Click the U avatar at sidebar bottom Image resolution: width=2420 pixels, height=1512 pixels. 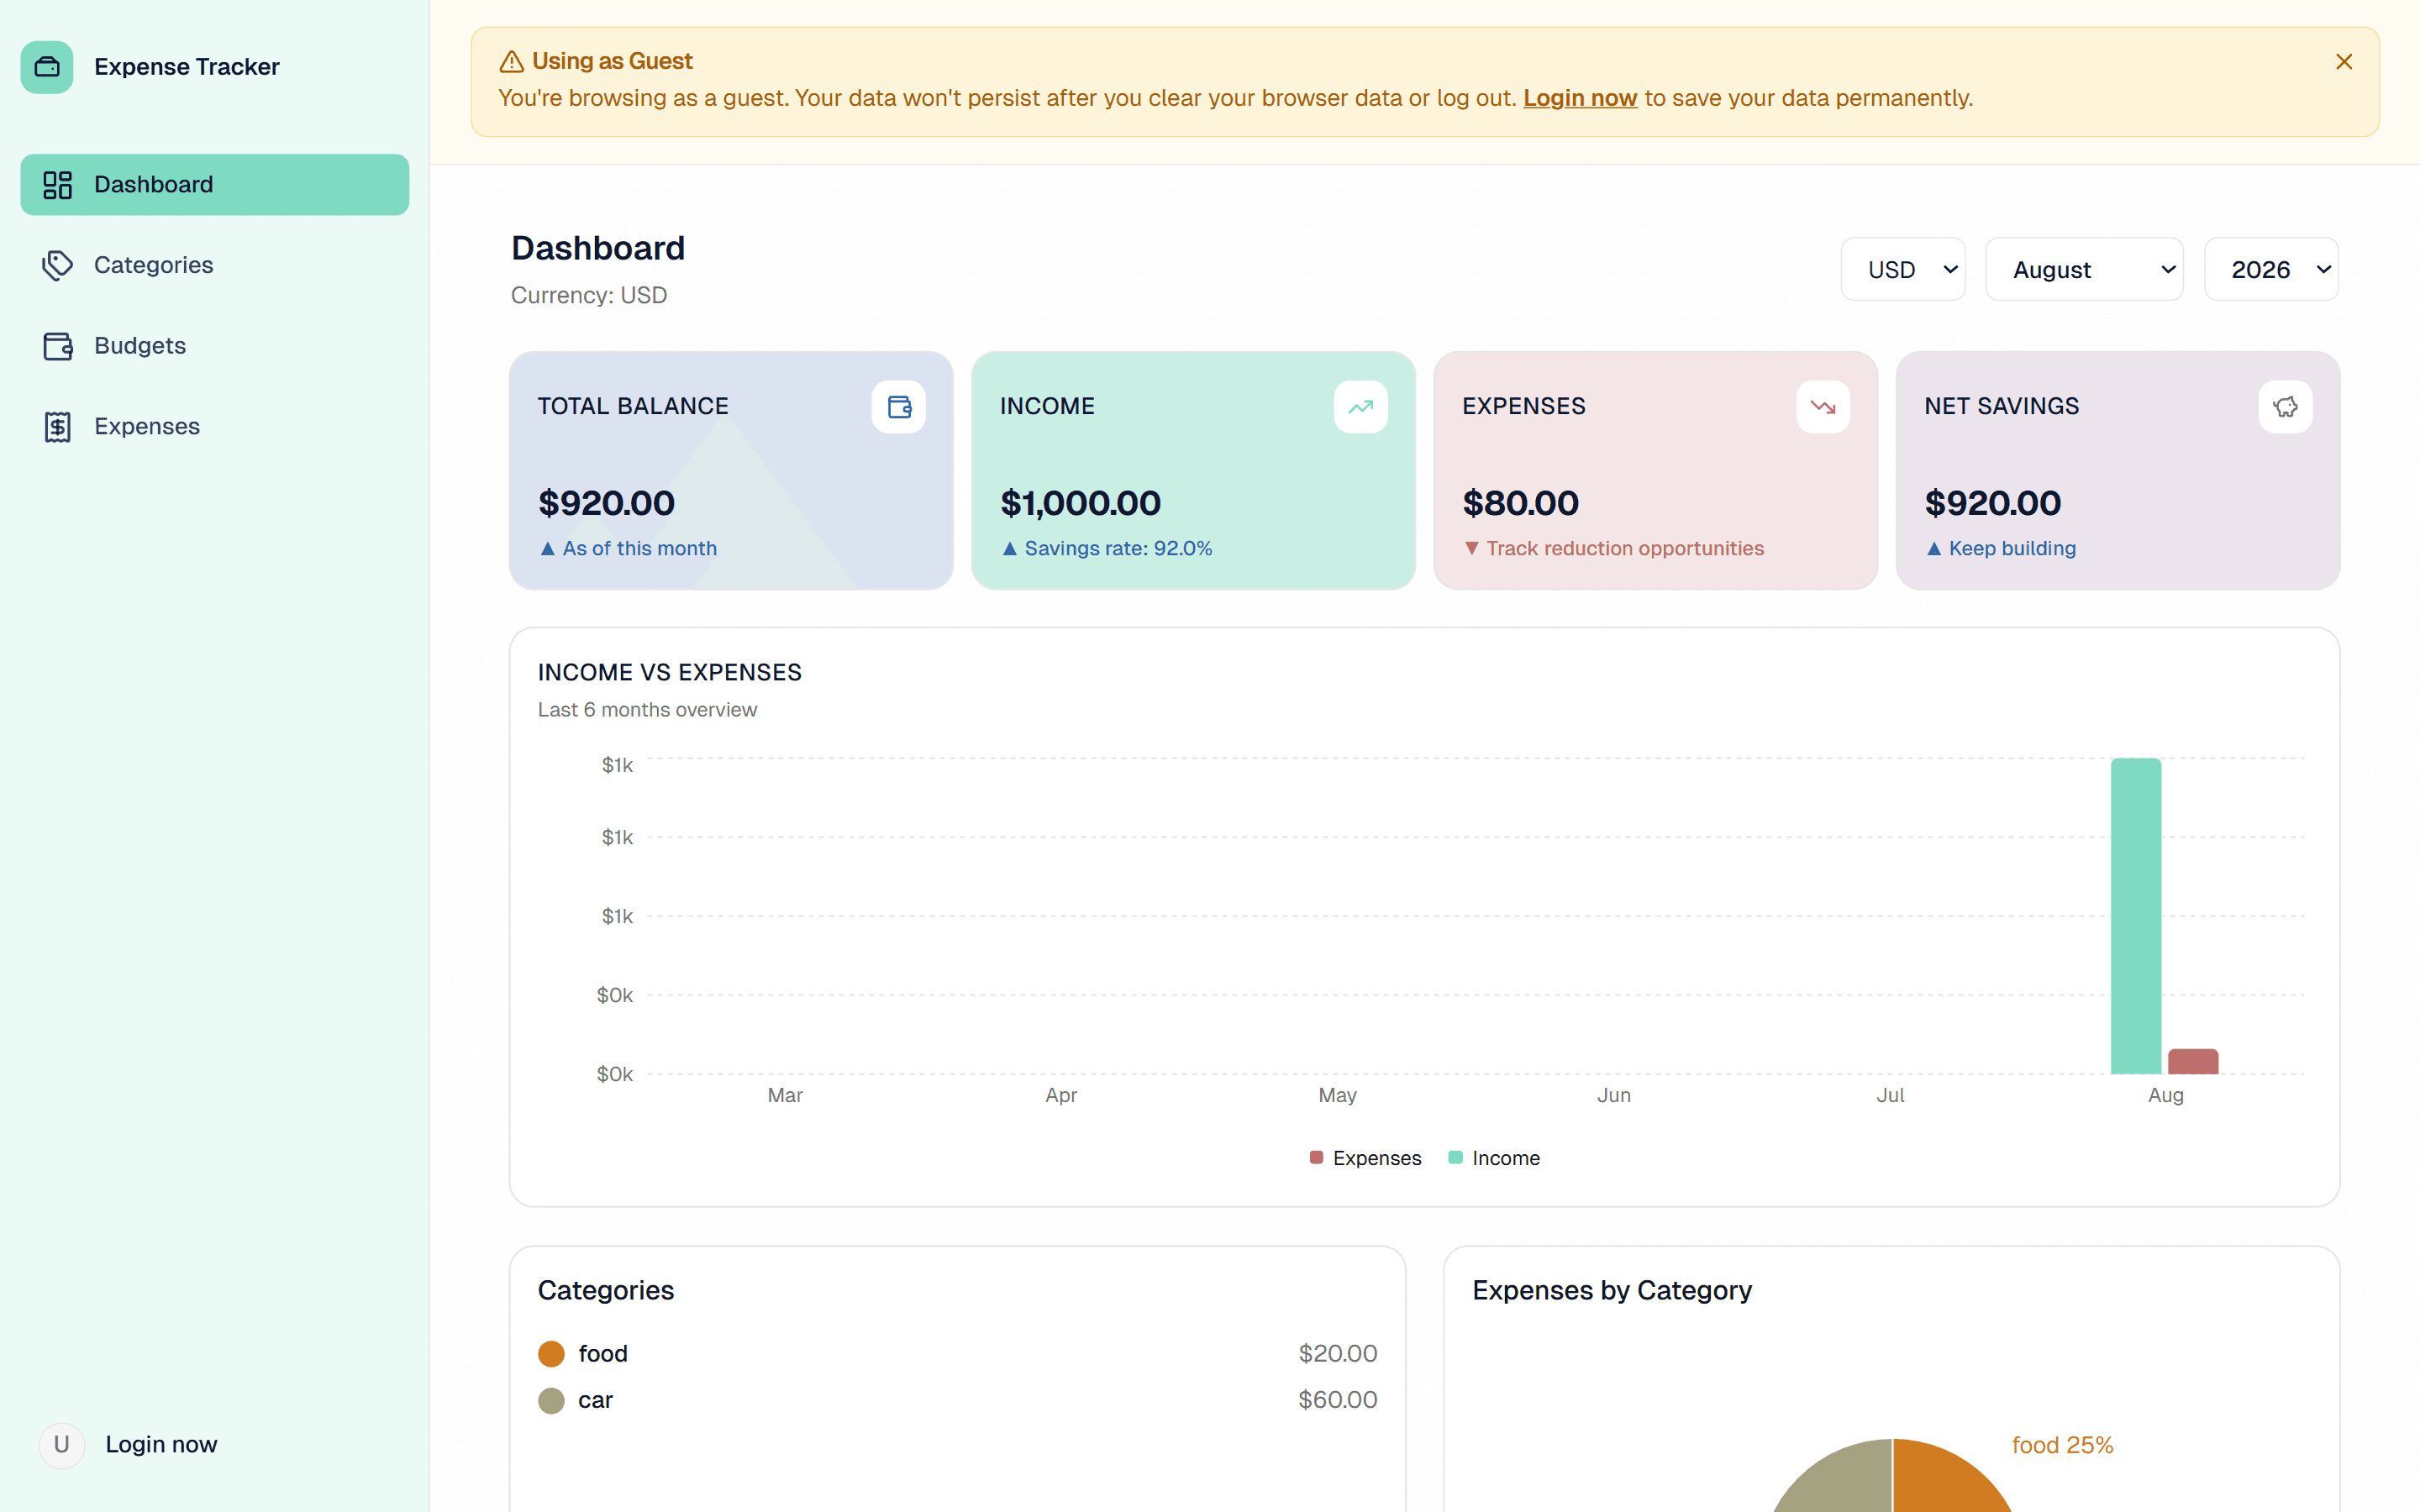62,1444
